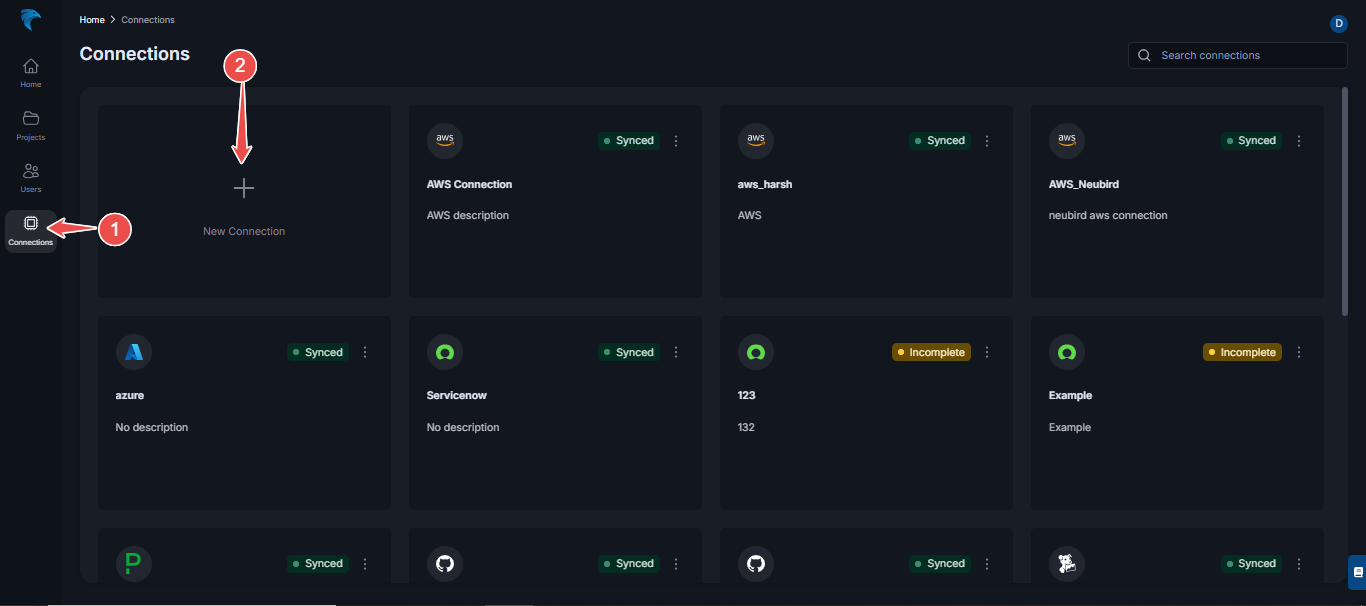Viewport: 1366px width, 606px height.
Task: Click the Azure logo on the azure connection card
Action: pos(133,351)
